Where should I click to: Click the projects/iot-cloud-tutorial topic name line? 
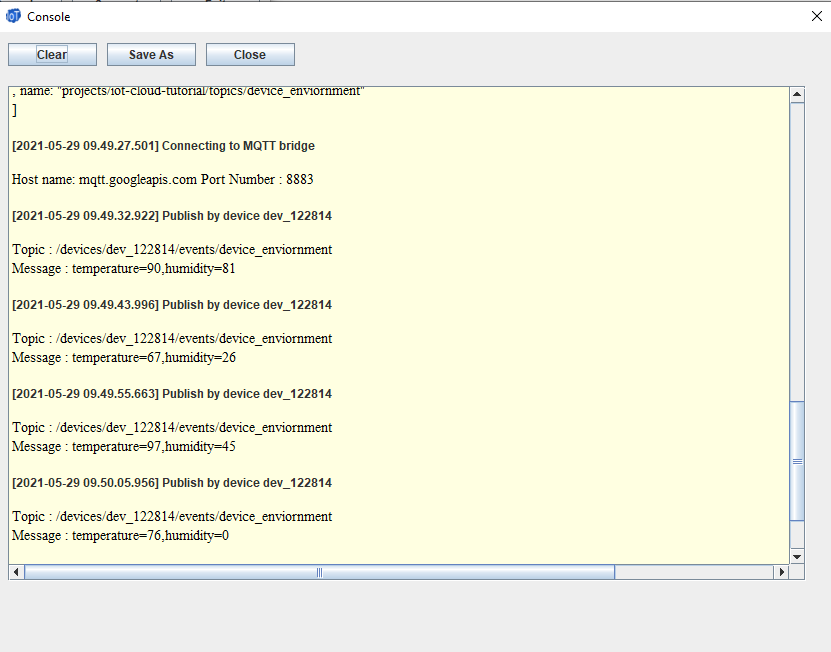coord(188,91)
